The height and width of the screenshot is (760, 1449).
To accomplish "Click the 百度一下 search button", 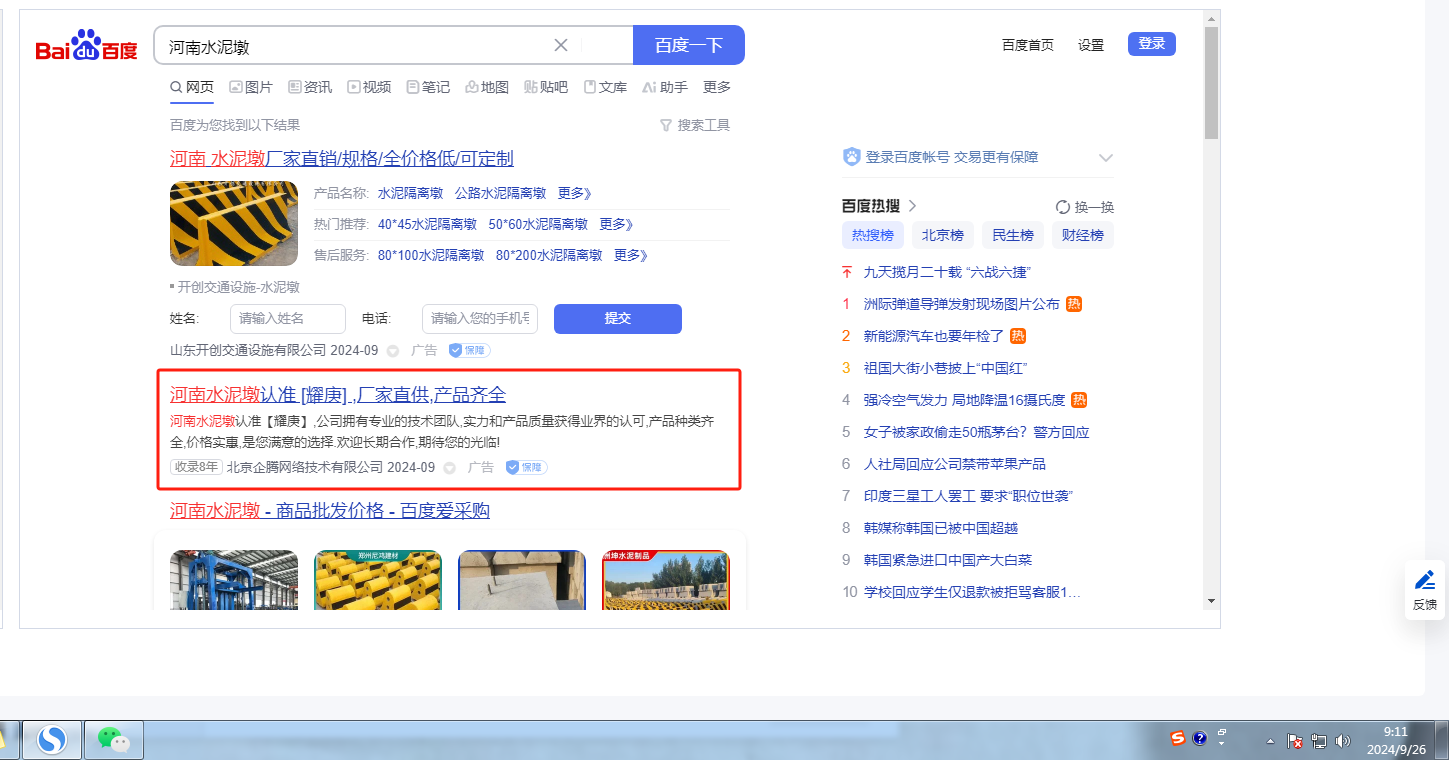I will [x=689, y=45].
